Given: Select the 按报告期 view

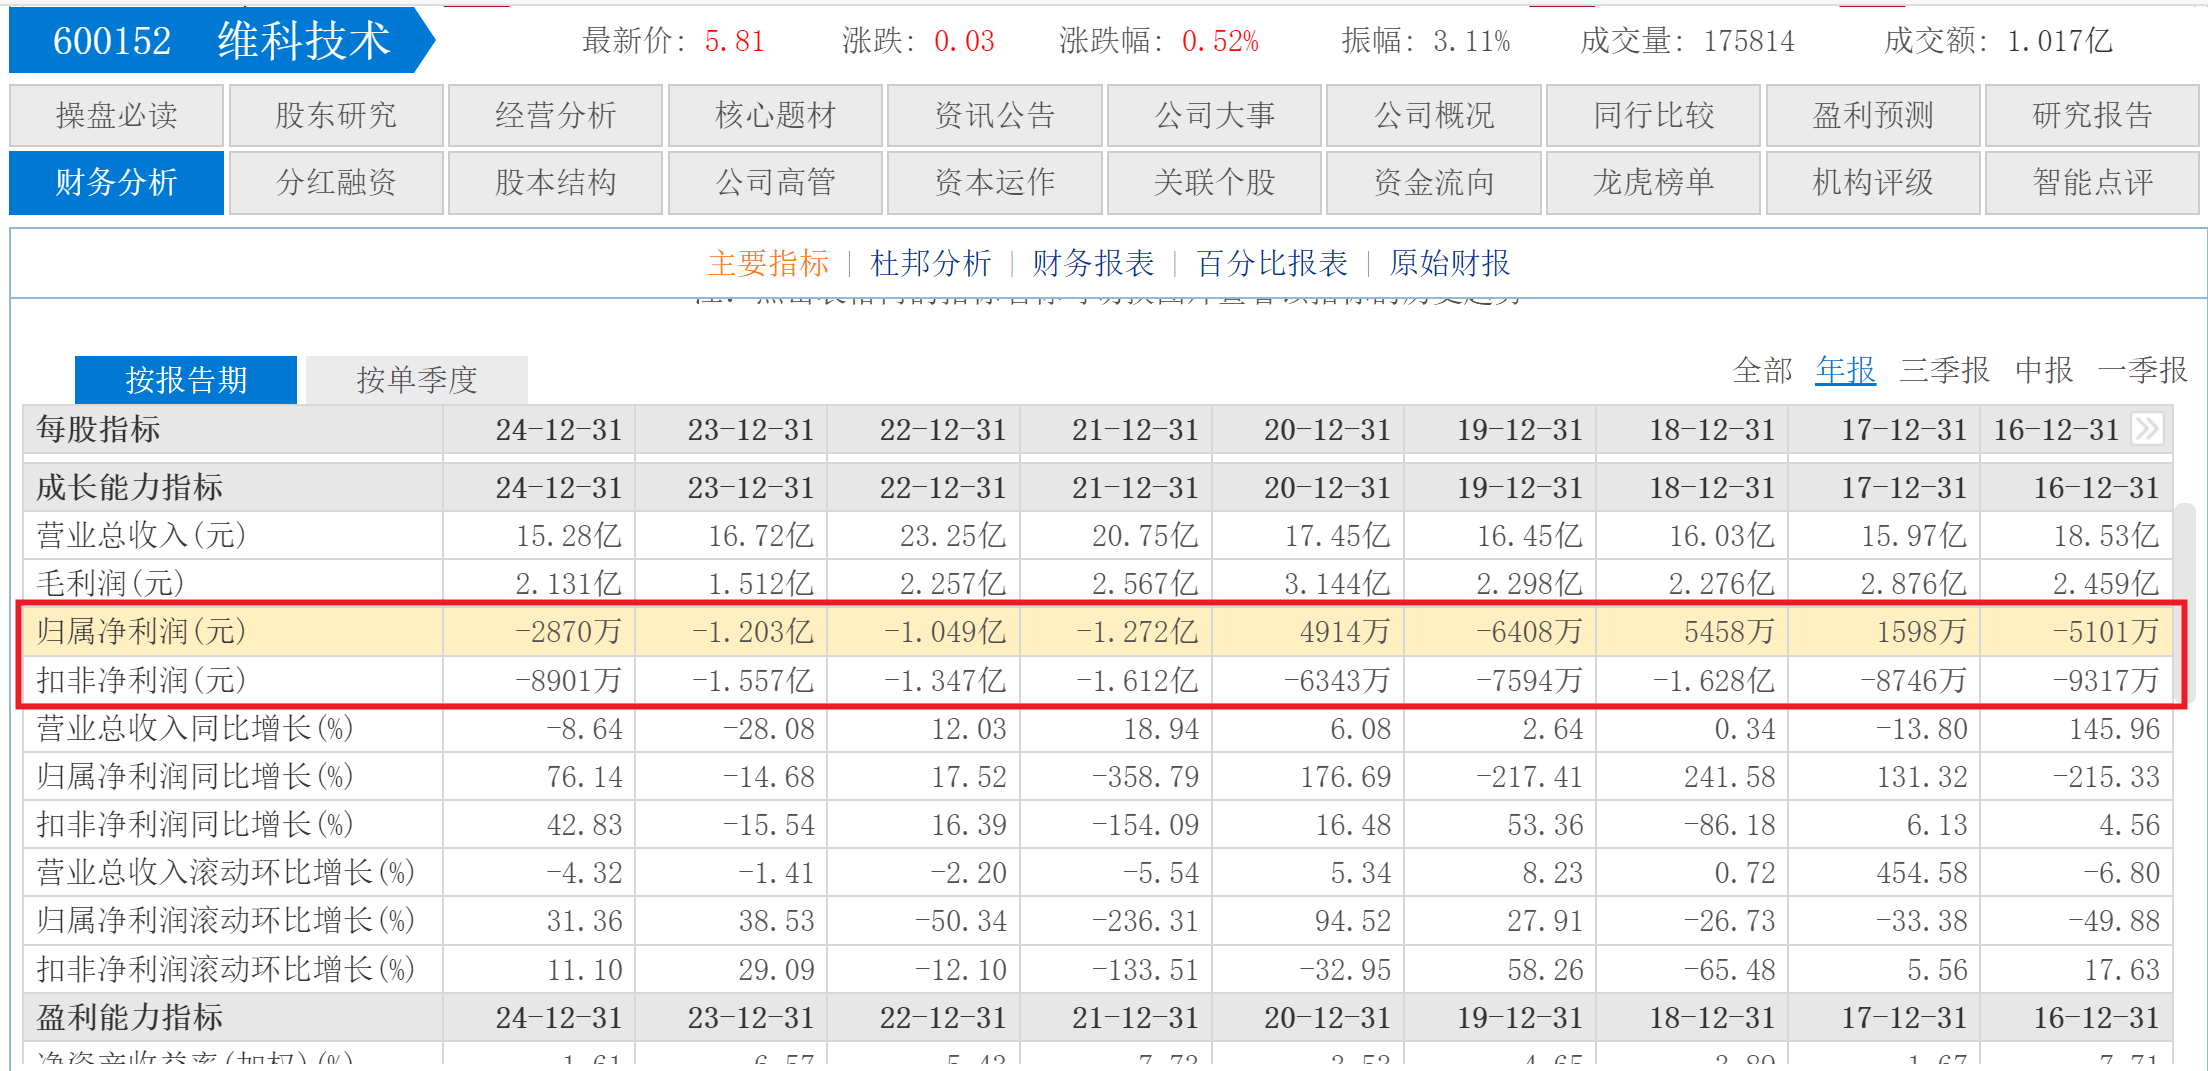Looking at the screenshot, I should pyautogui.click(x=186, y=380).
